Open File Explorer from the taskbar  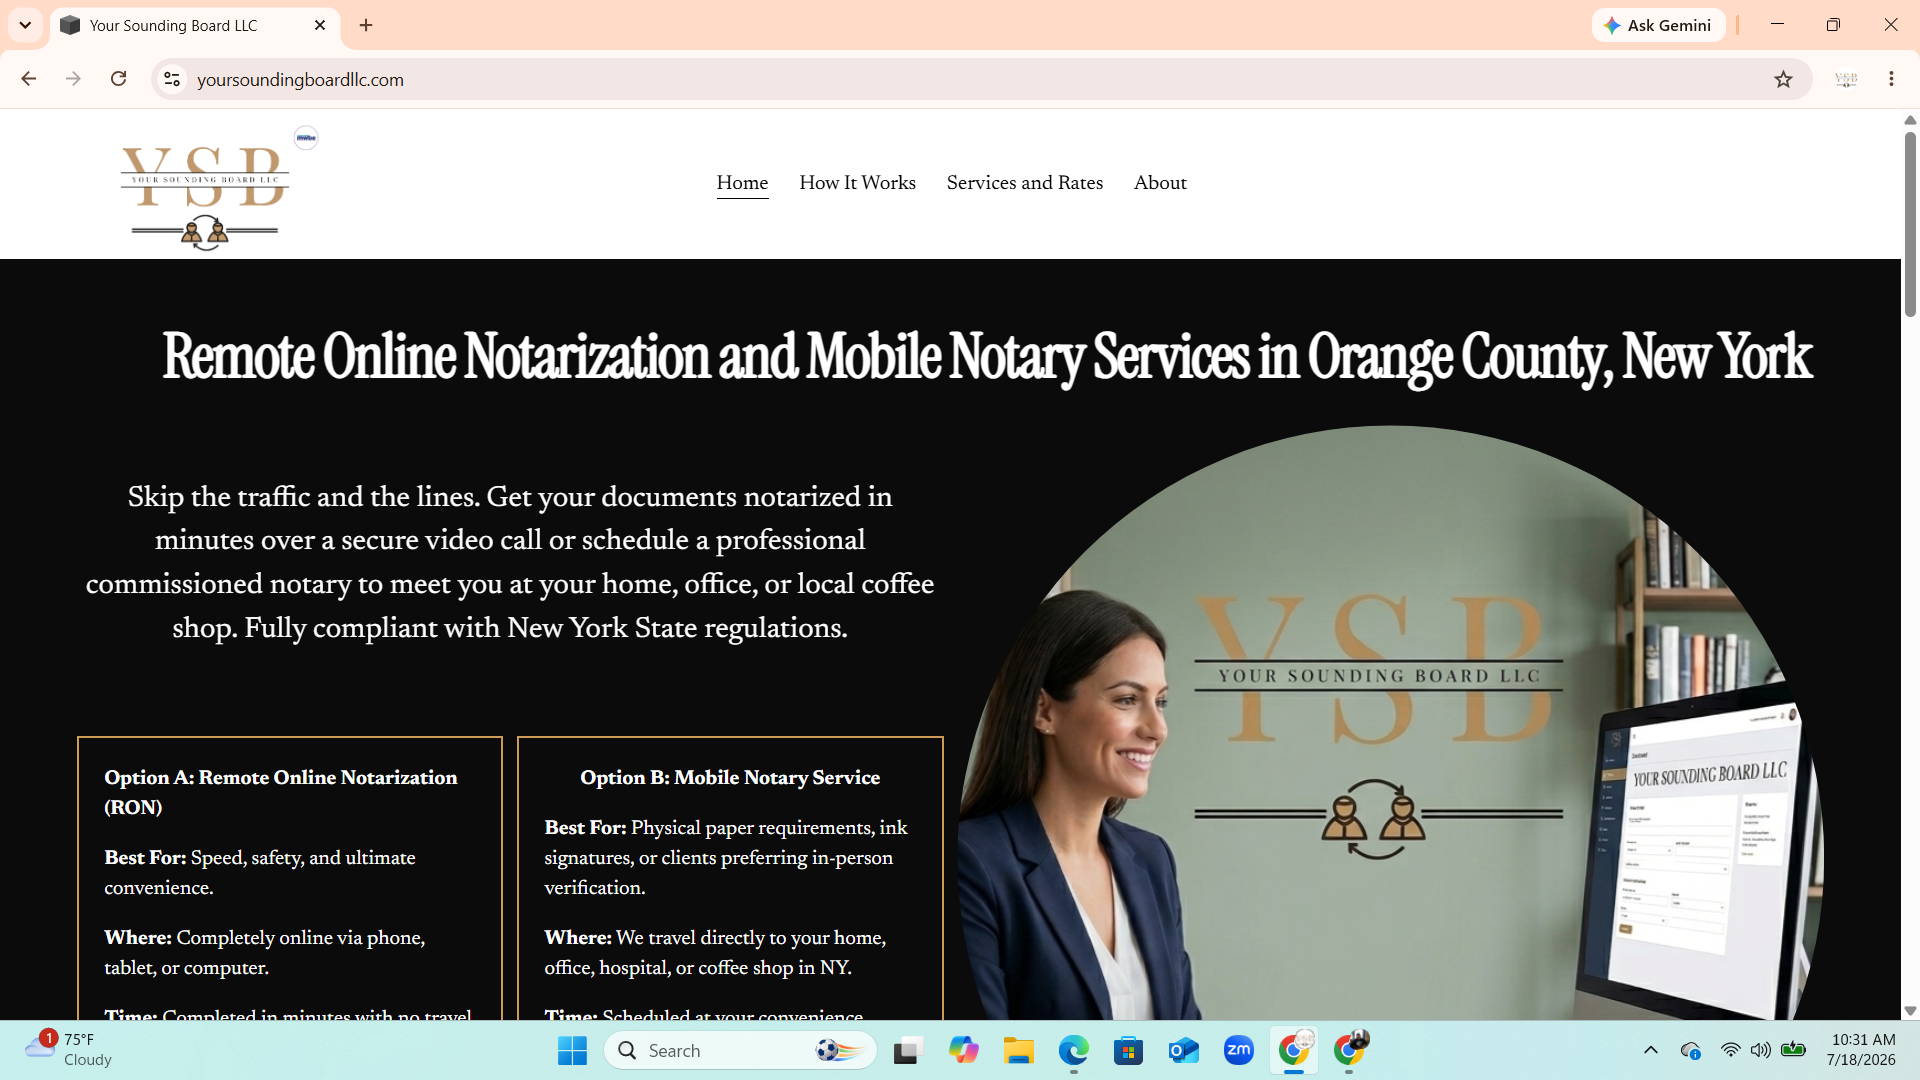point(1018,1051)
